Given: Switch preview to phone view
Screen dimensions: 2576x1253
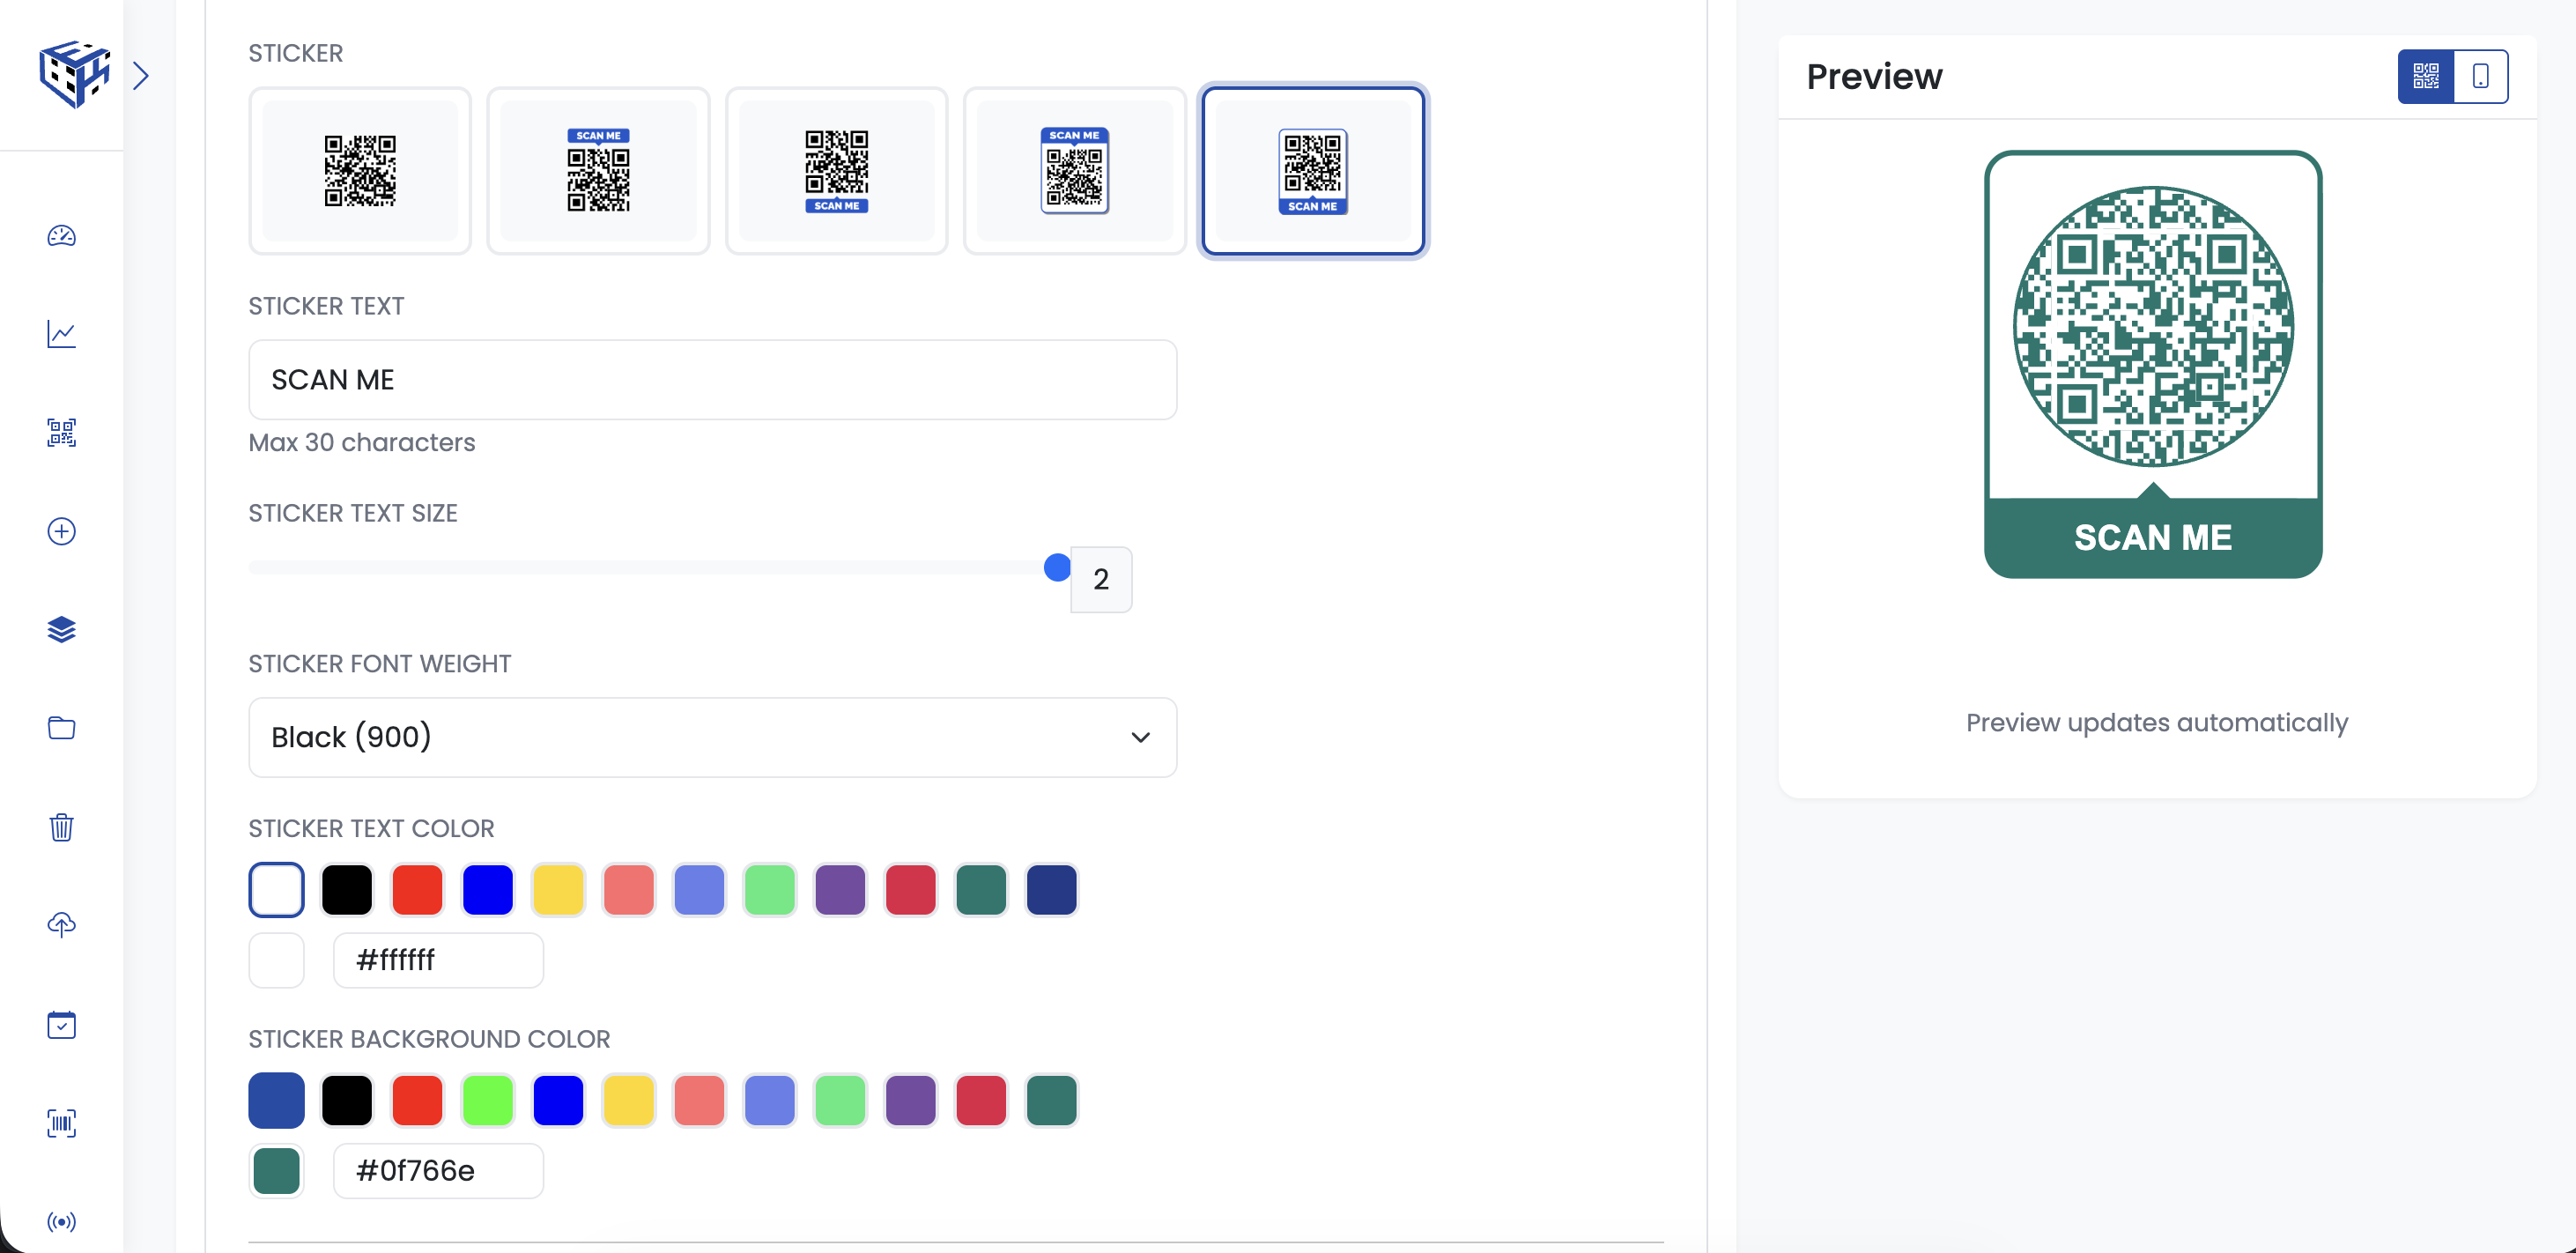Looking at the screenshot, I should 2481,76.
